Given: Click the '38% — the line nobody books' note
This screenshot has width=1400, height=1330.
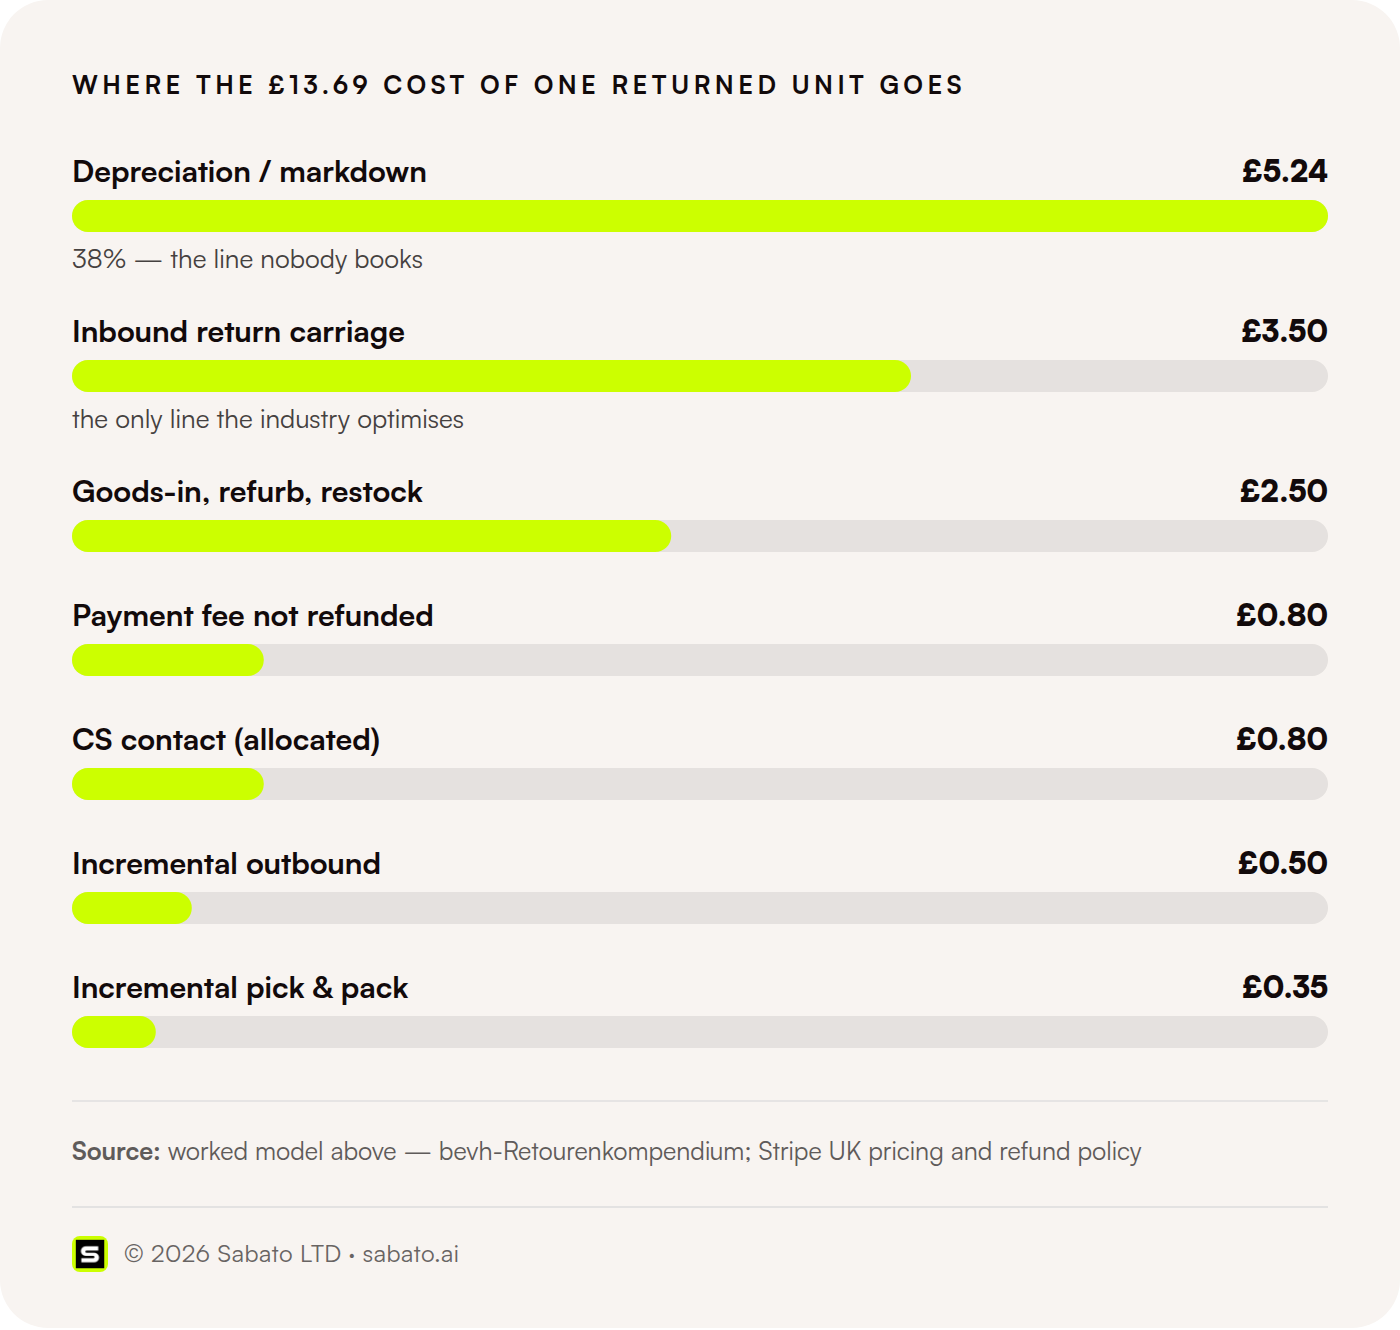Looking at the screenshot, I should [x=247, y=260].
